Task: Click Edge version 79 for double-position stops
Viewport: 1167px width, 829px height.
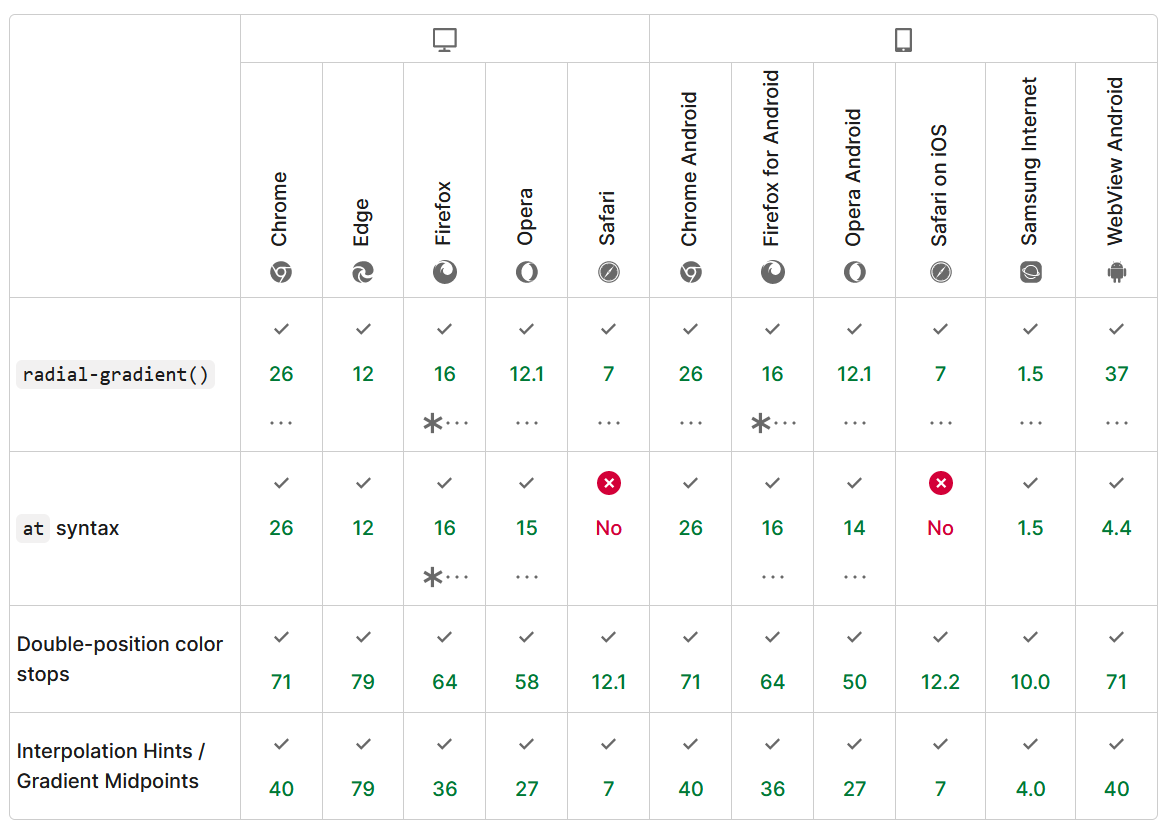Action: point(363,682)
